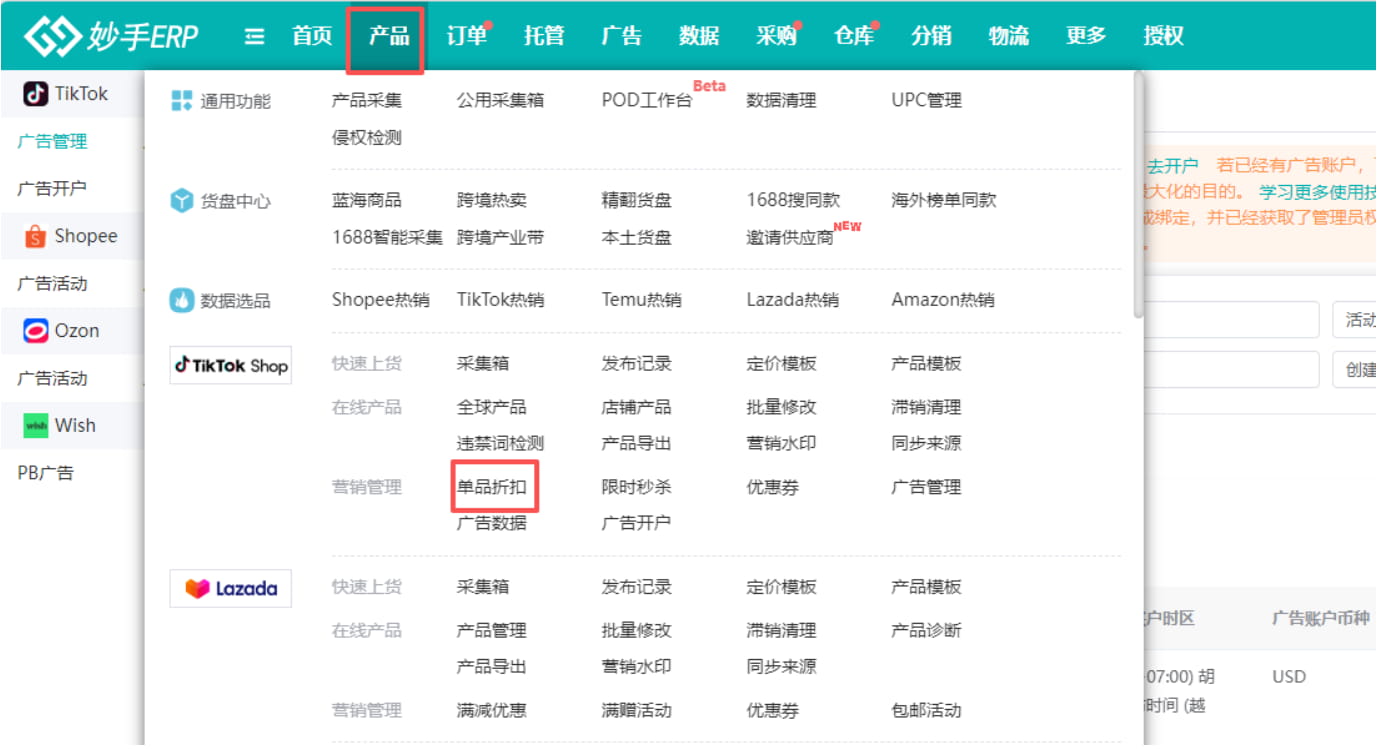Click the 货盘中心 cube icon
1380x749 pixels.
click(x=181, y=201)
